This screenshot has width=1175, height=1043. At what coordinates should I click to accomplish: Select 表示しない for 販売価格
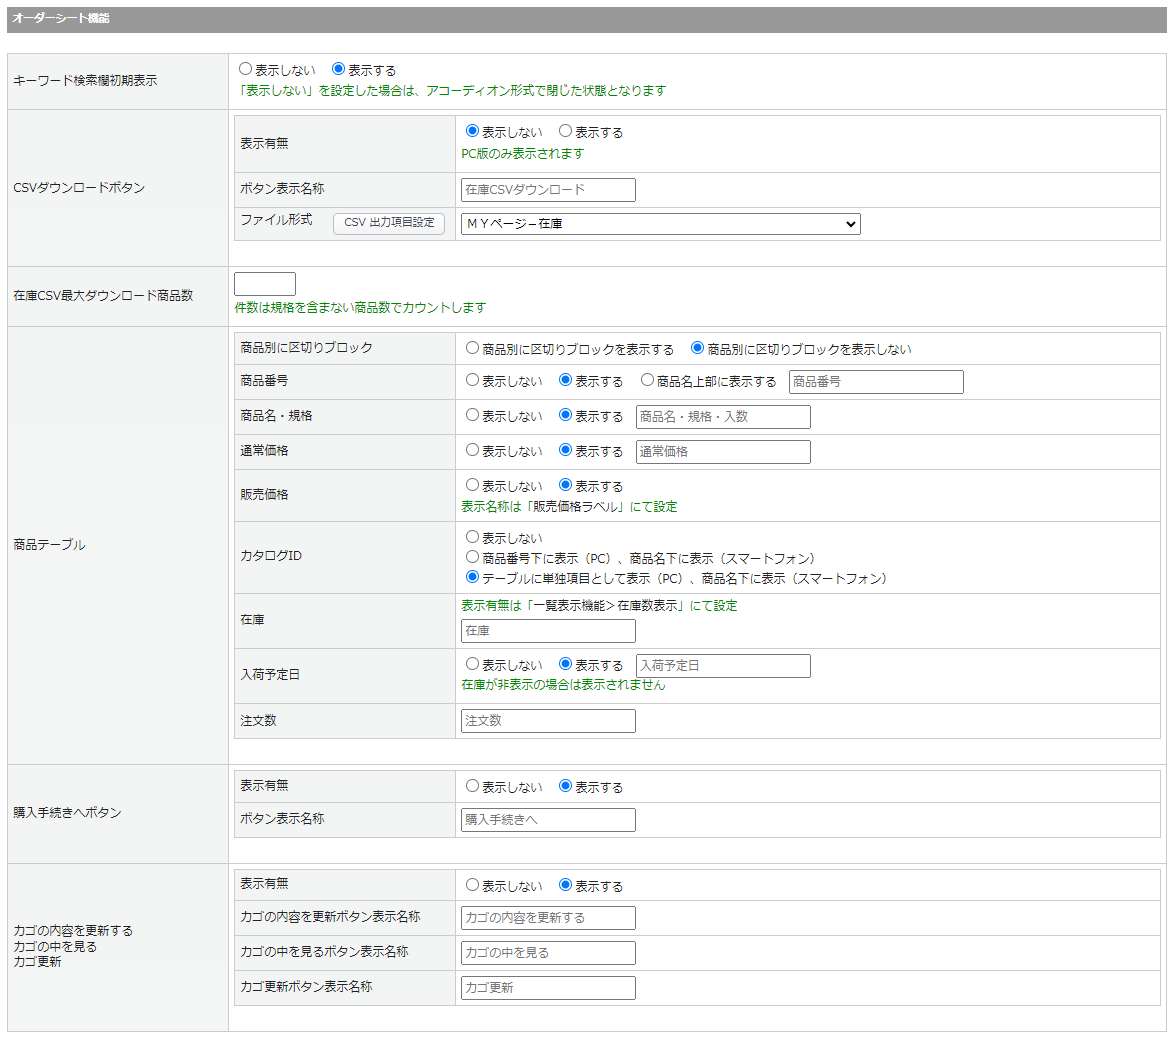click(x=472, y=485)
